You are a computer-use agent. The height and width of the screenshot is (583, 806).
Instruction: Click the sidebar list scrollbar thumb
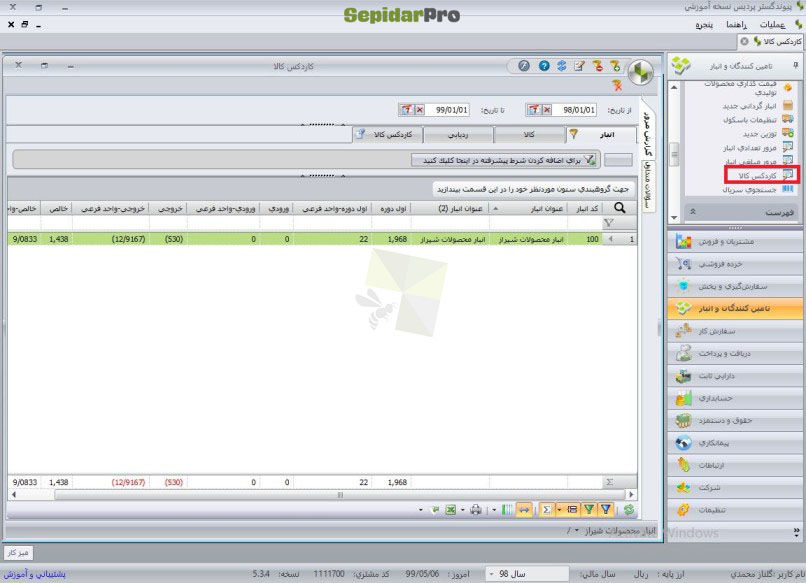(x=674, y=153)
